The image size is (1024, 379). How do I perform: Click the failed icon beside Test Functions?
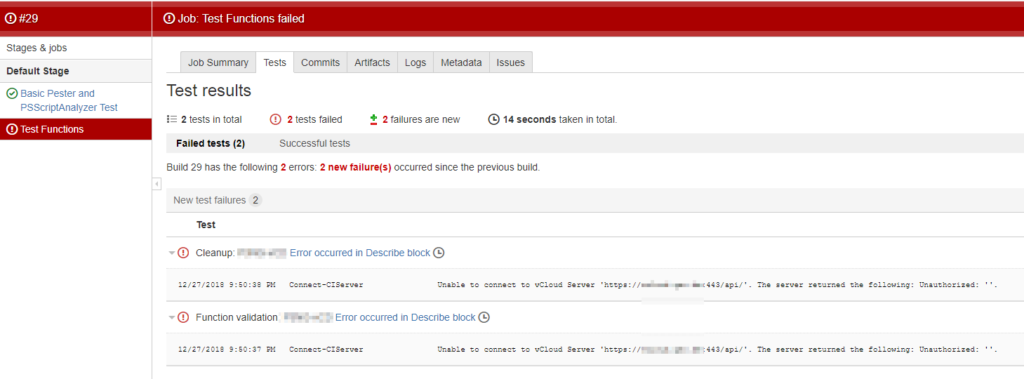pyautogui.click(x=12, y=129)
